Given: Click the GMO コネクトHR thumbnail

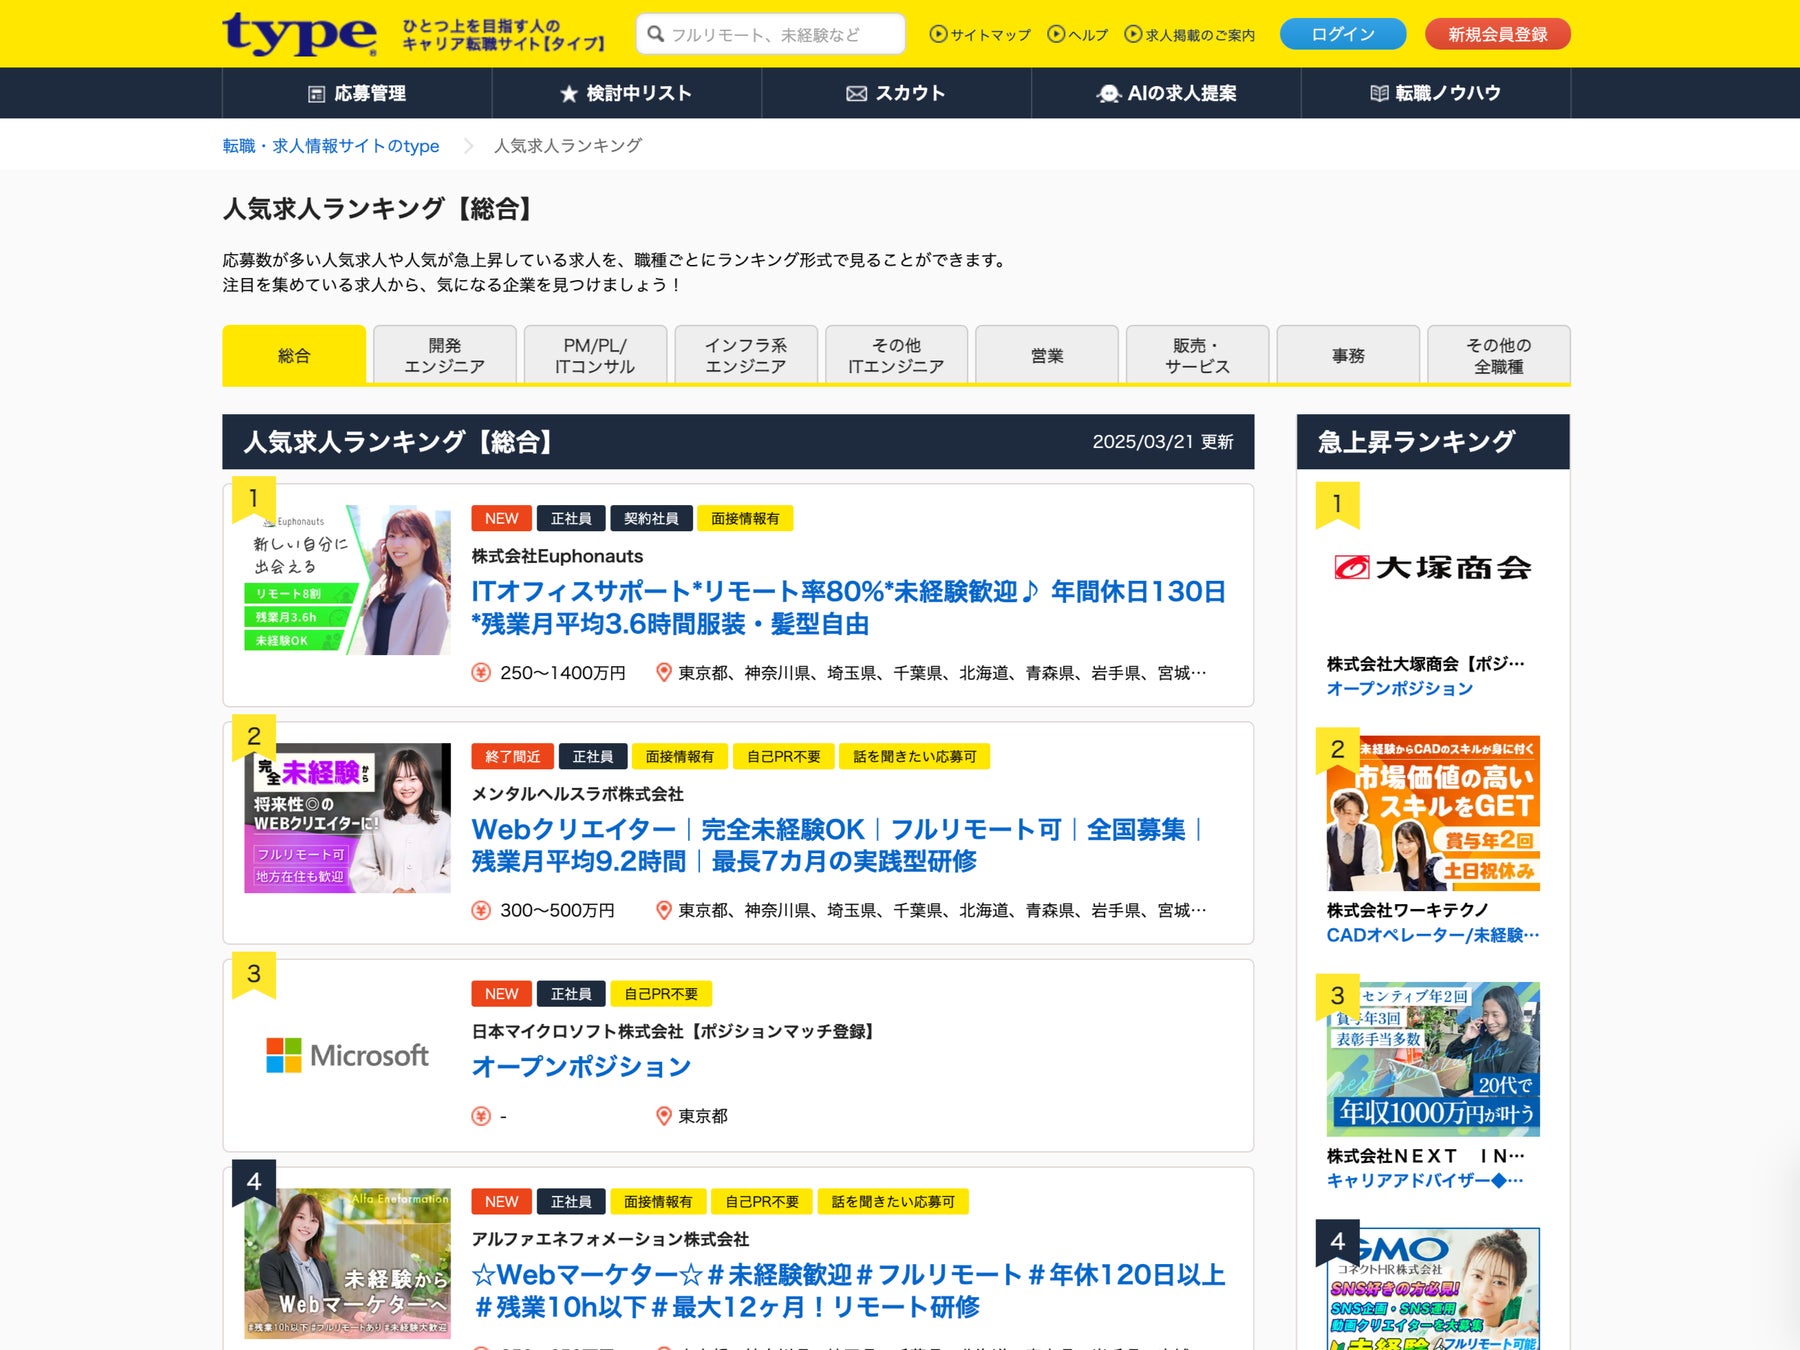Looking at the screenshot, I should pyautogui.click(x=1433, y=1289).
